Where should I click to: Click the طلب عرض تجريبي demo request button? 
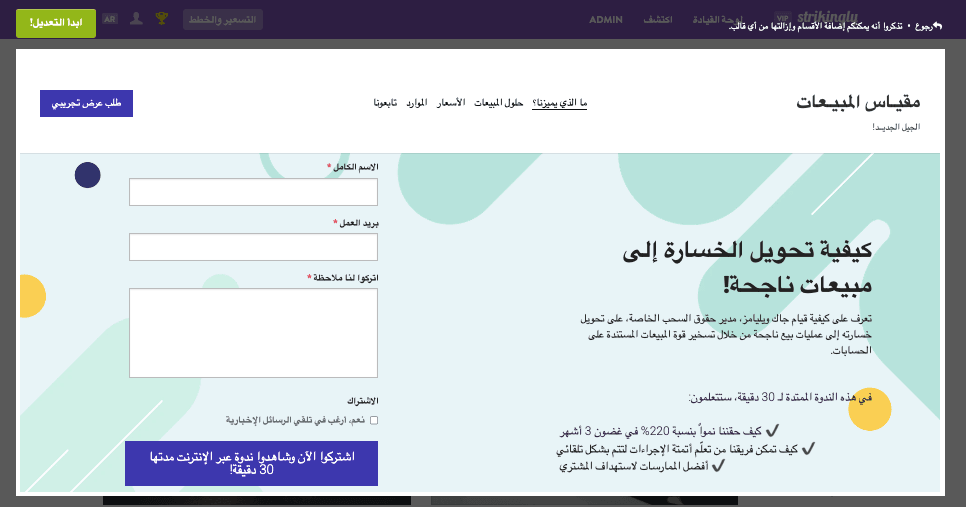click(x=86, y=103)
